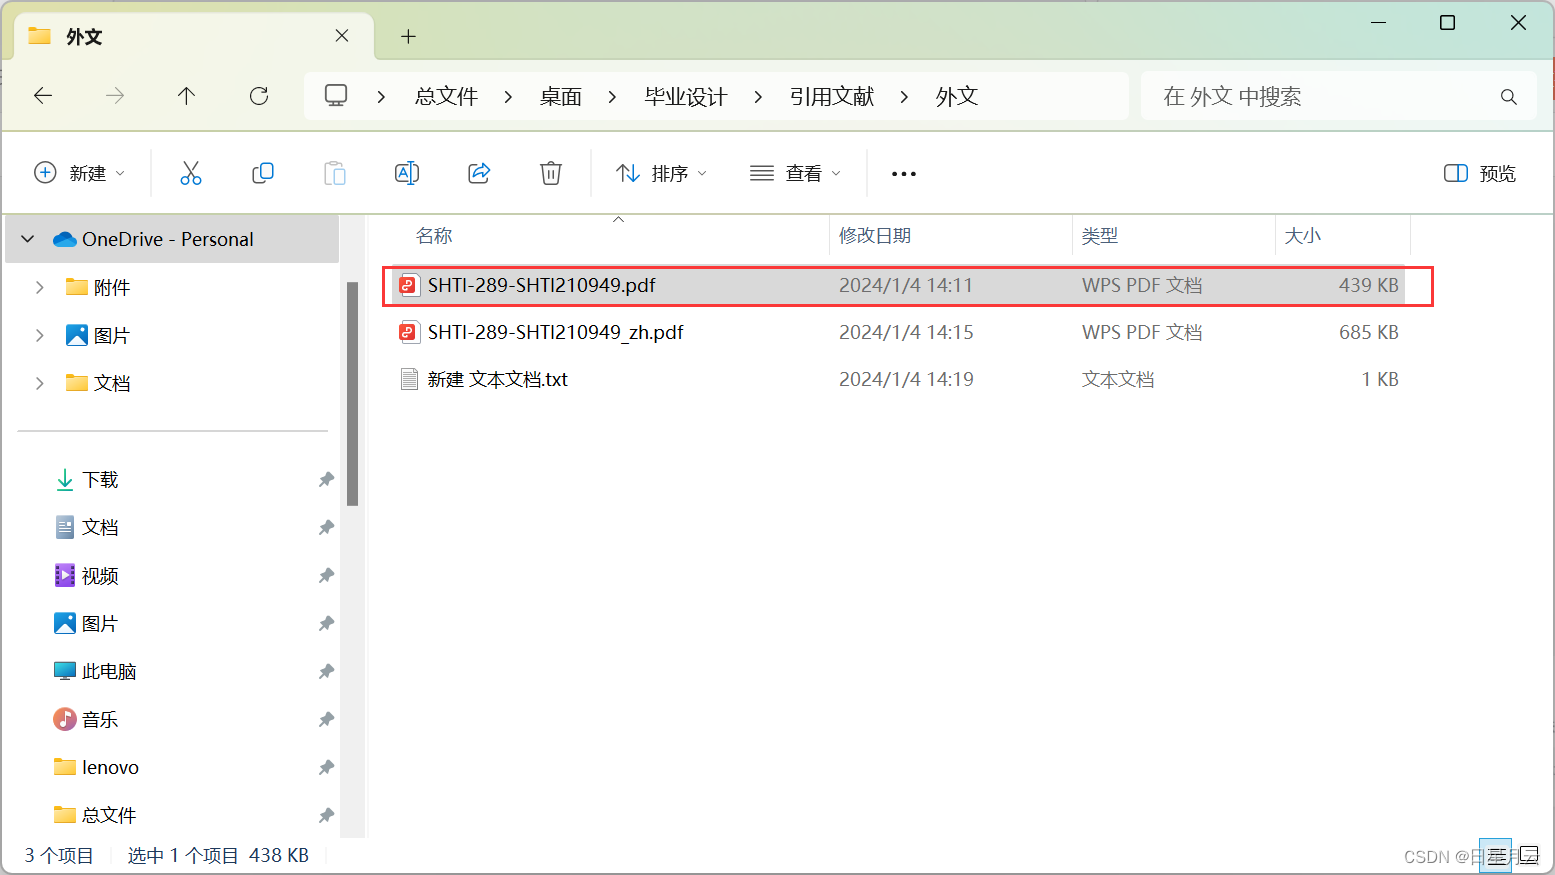Open the 查看 view dropdown
The image size is (1555, 875).
pos(795,173)
